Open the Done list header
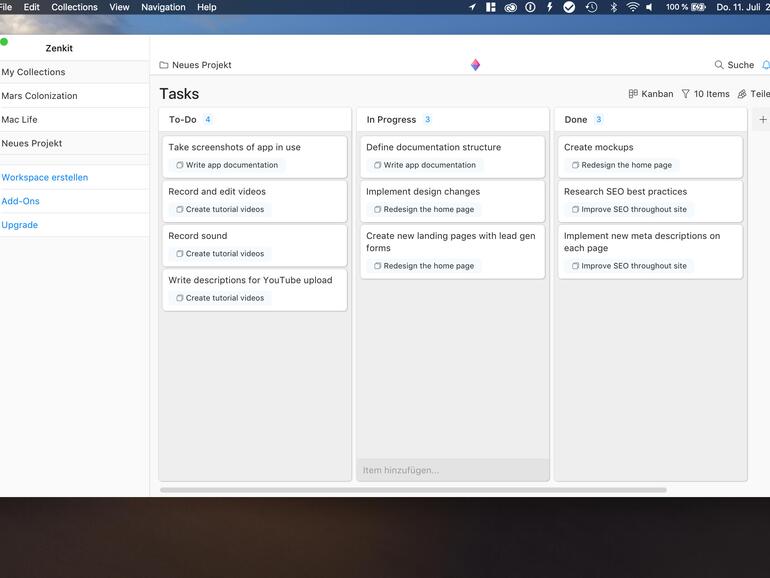The image size is (770, 578). click(651, 119)
